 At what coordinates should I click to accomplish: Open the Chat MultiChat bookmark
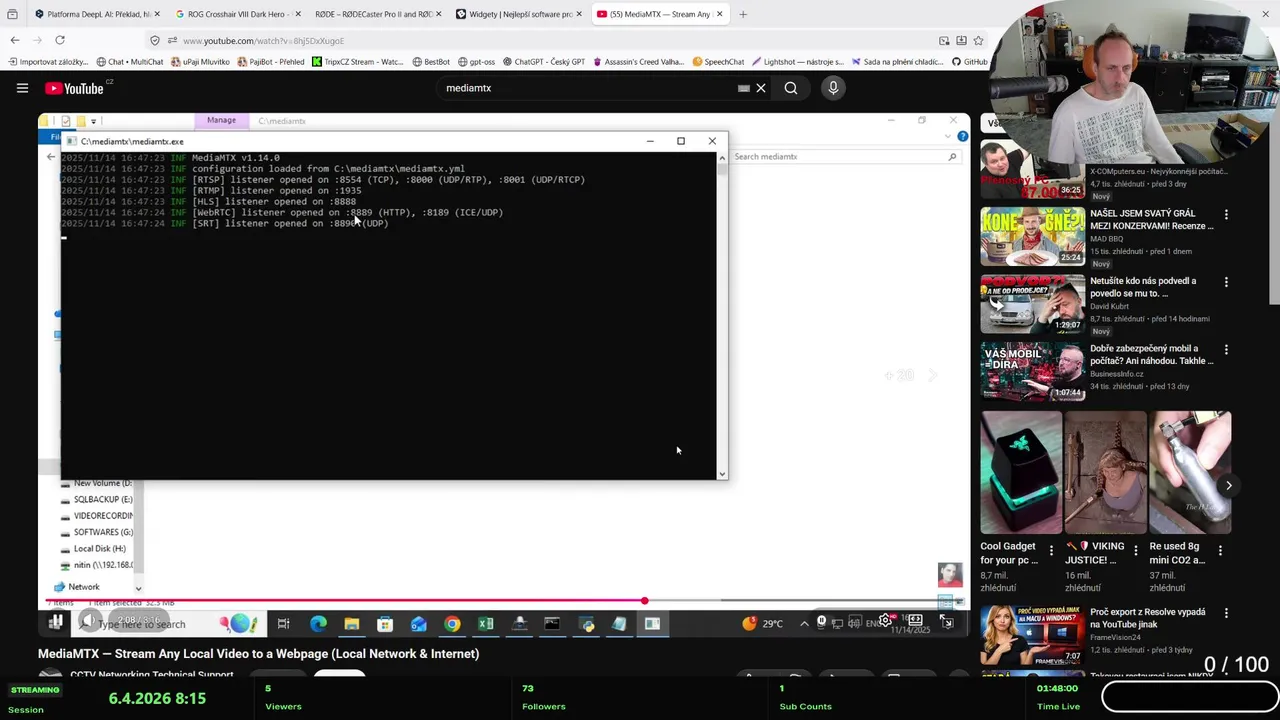pyautogui.click(x=129, y=62)
